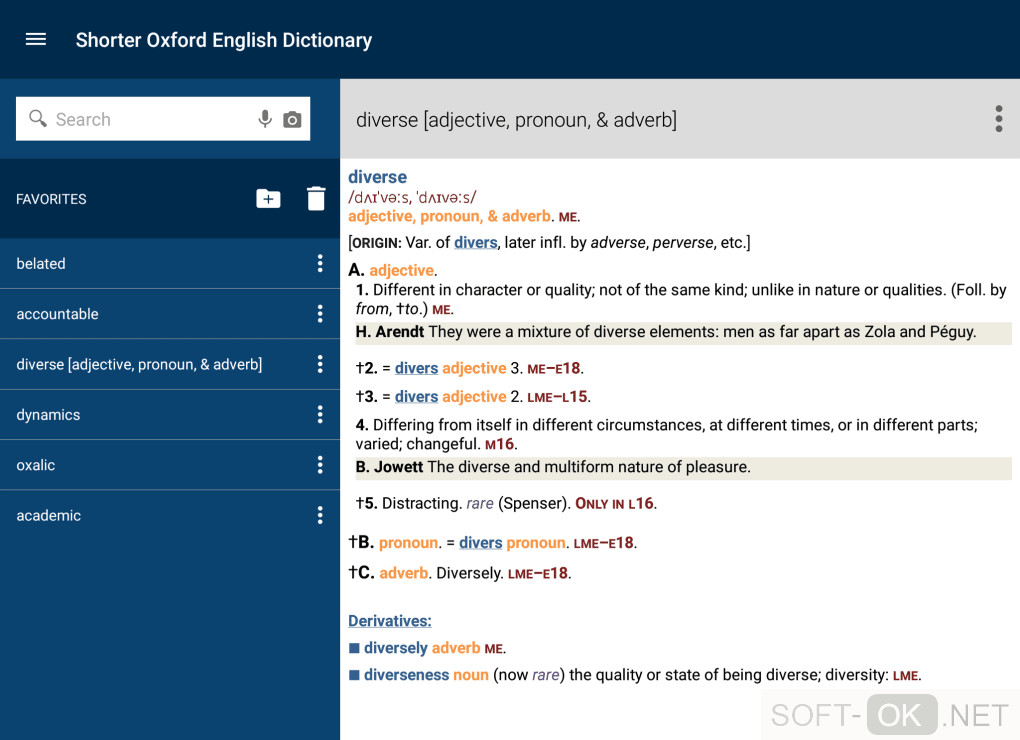Open options menu for academic
The width and height of the screenshot is (1020, 740).
point(320,516)
